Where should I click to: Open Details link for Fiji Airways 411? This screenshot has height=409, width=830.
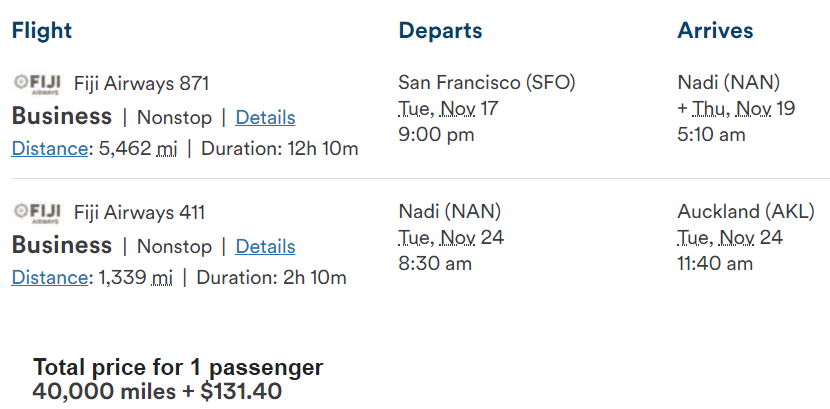coord(265,247)
